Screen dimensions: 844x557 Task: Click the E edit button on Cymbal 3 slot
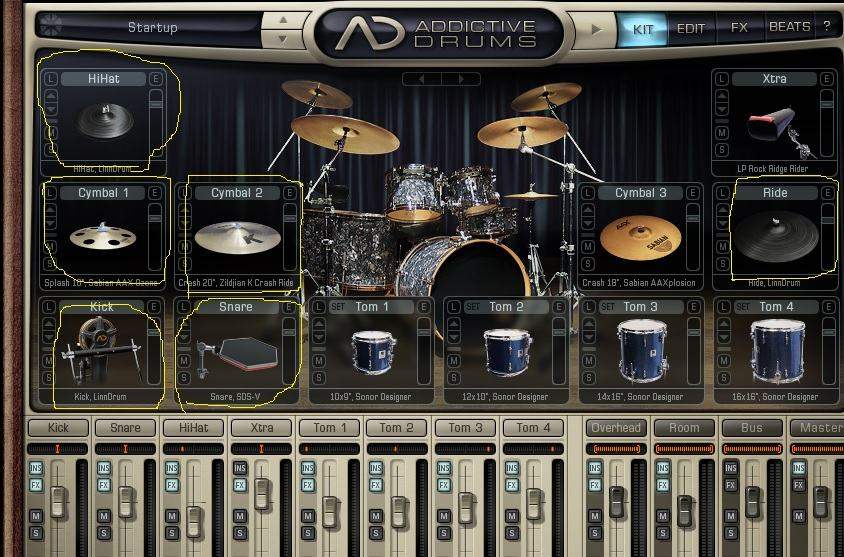(693, 193)
